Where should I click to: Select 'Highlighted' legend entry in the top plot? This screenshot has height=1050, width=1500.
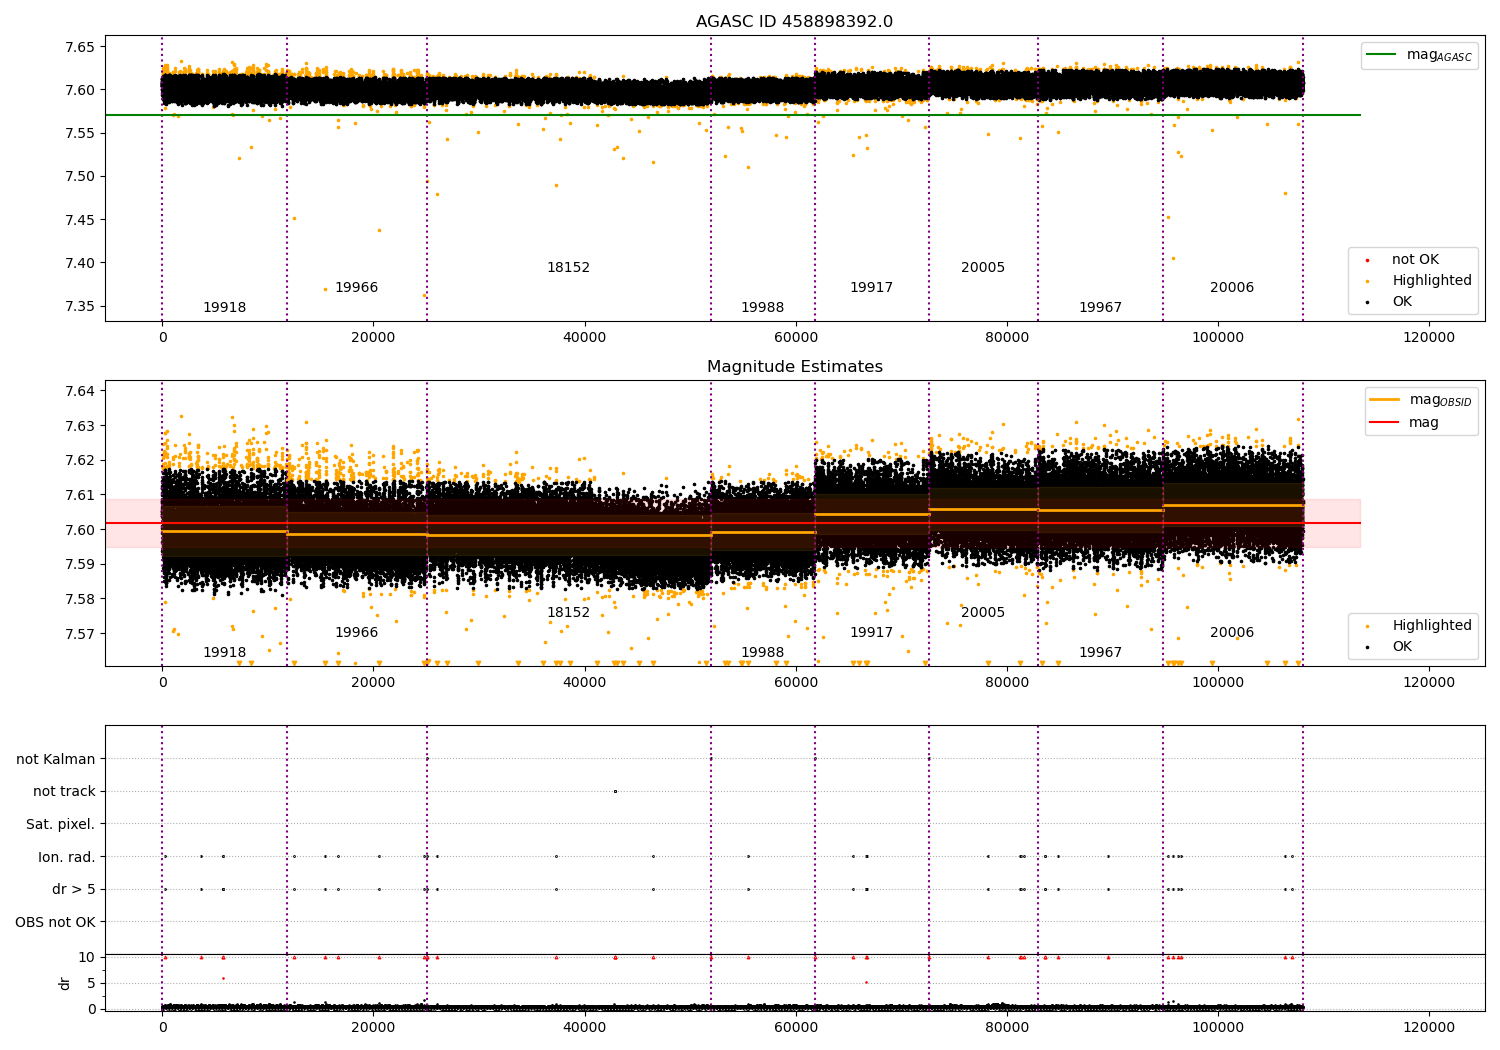[1431, 281]
